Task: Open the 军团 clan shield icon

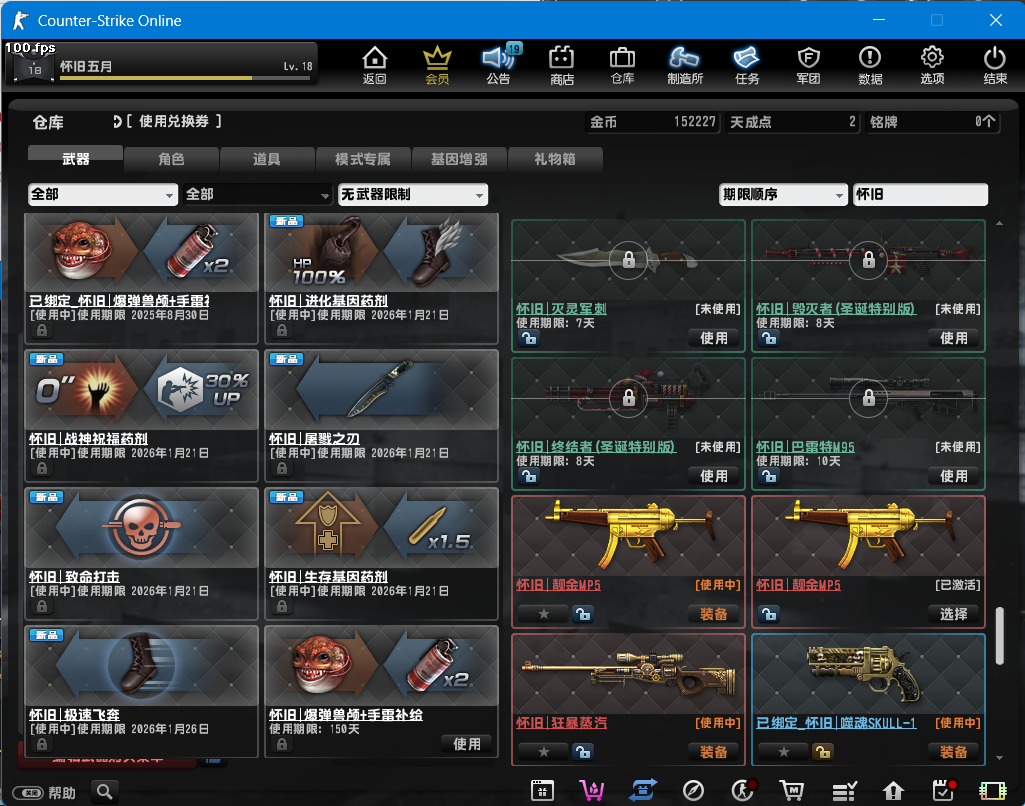Action: coord(809,65)
